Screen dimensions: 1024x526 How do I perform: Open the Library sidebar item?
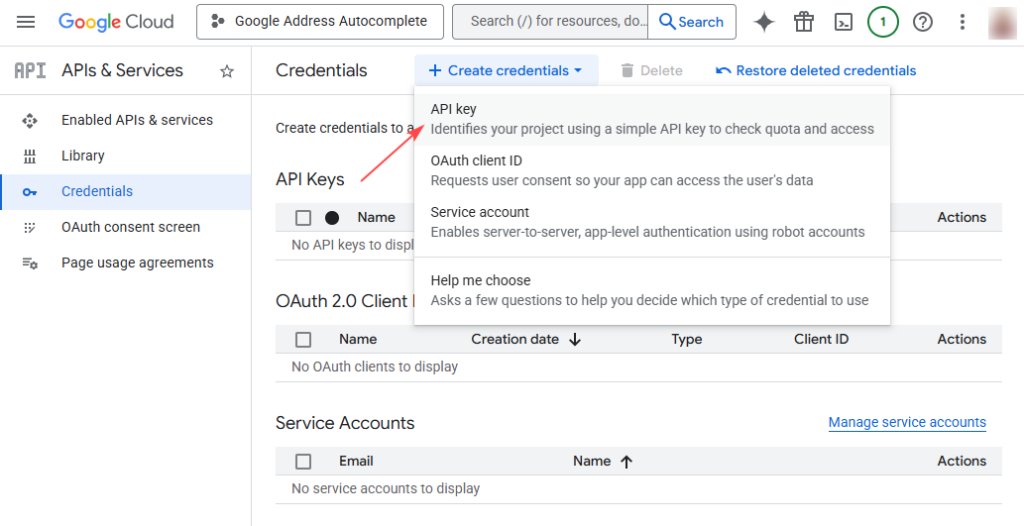pos(83,156)
